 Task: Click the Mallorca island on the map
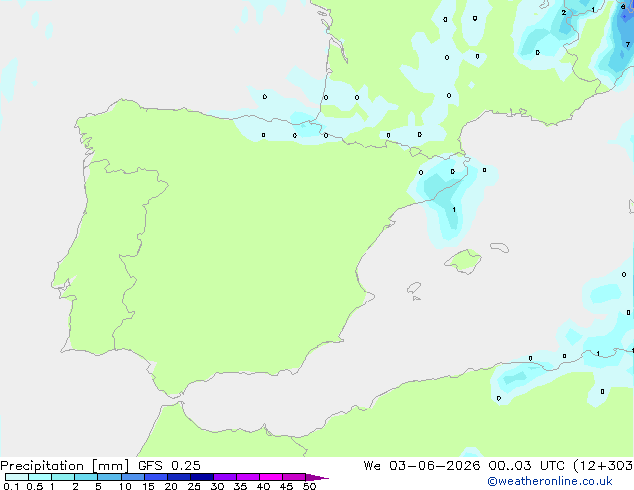pos(463,261)
